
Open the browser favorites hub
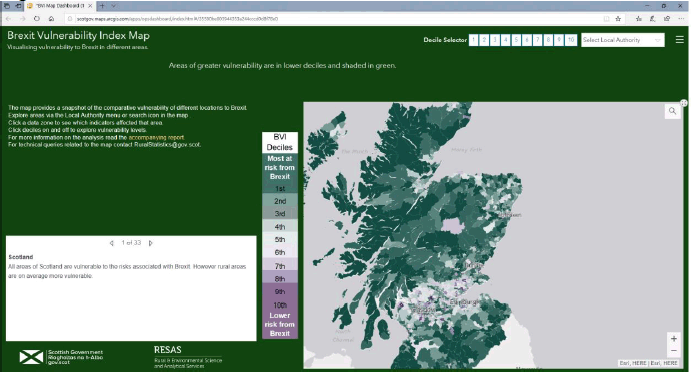(639, 19)
